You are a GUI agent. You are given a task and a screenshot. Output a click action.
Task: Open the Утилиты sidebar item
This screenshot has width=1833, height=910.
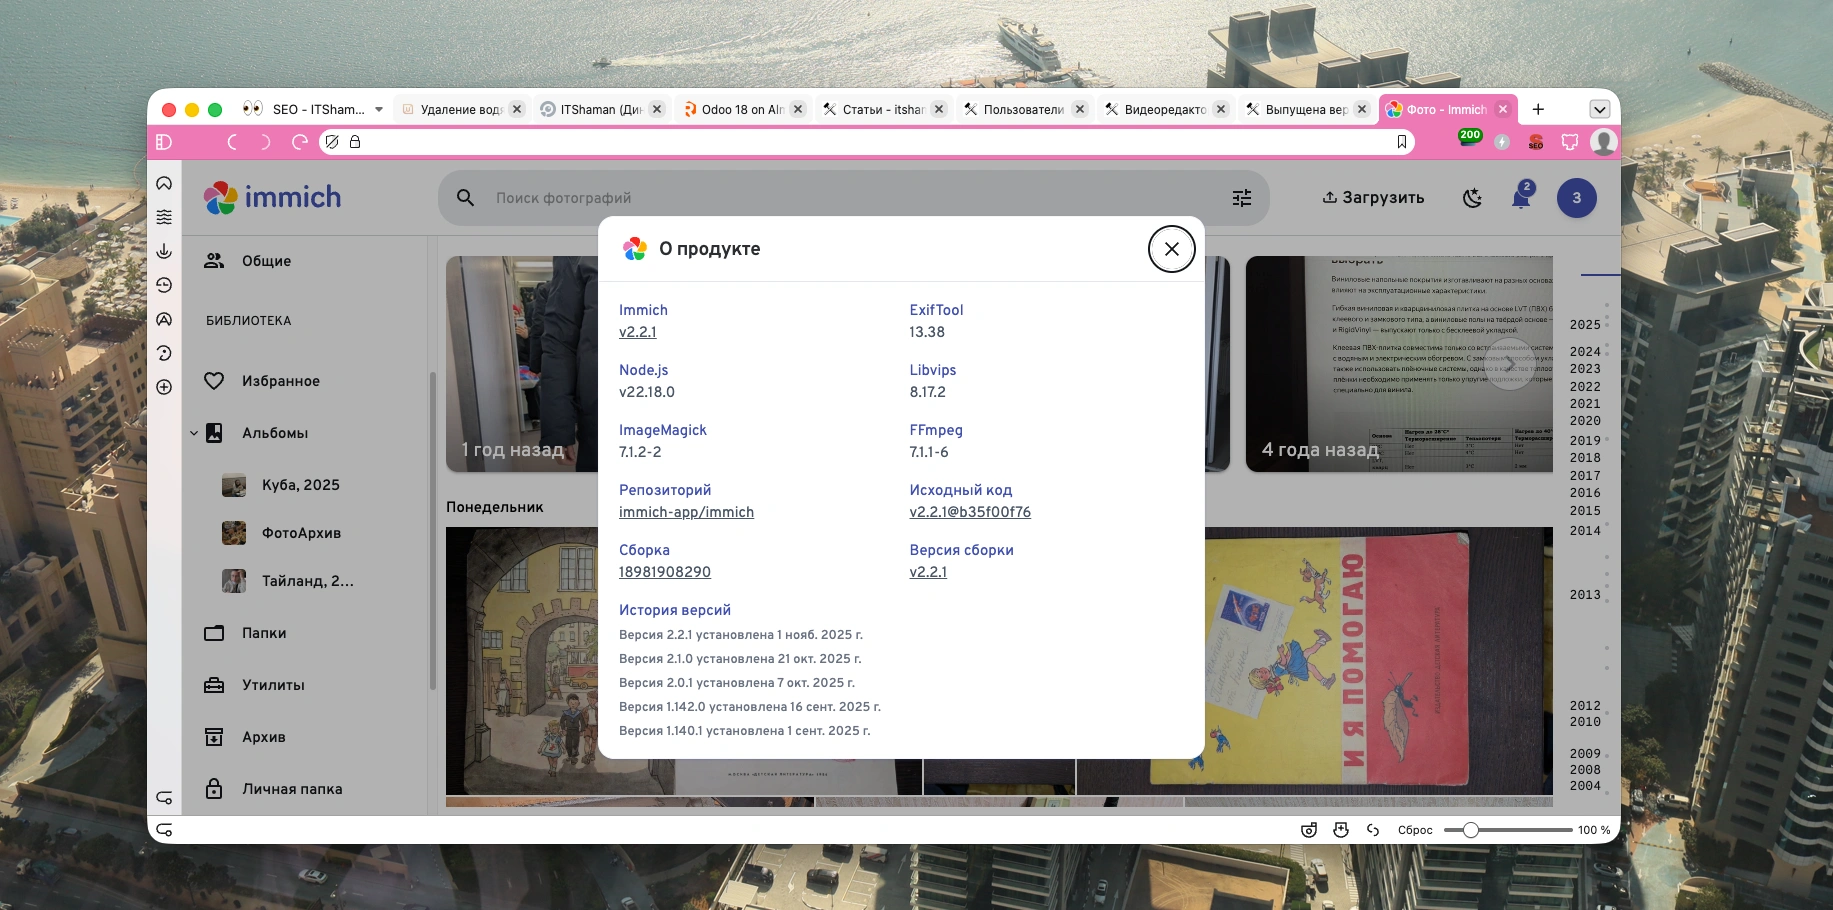(273, 685)
